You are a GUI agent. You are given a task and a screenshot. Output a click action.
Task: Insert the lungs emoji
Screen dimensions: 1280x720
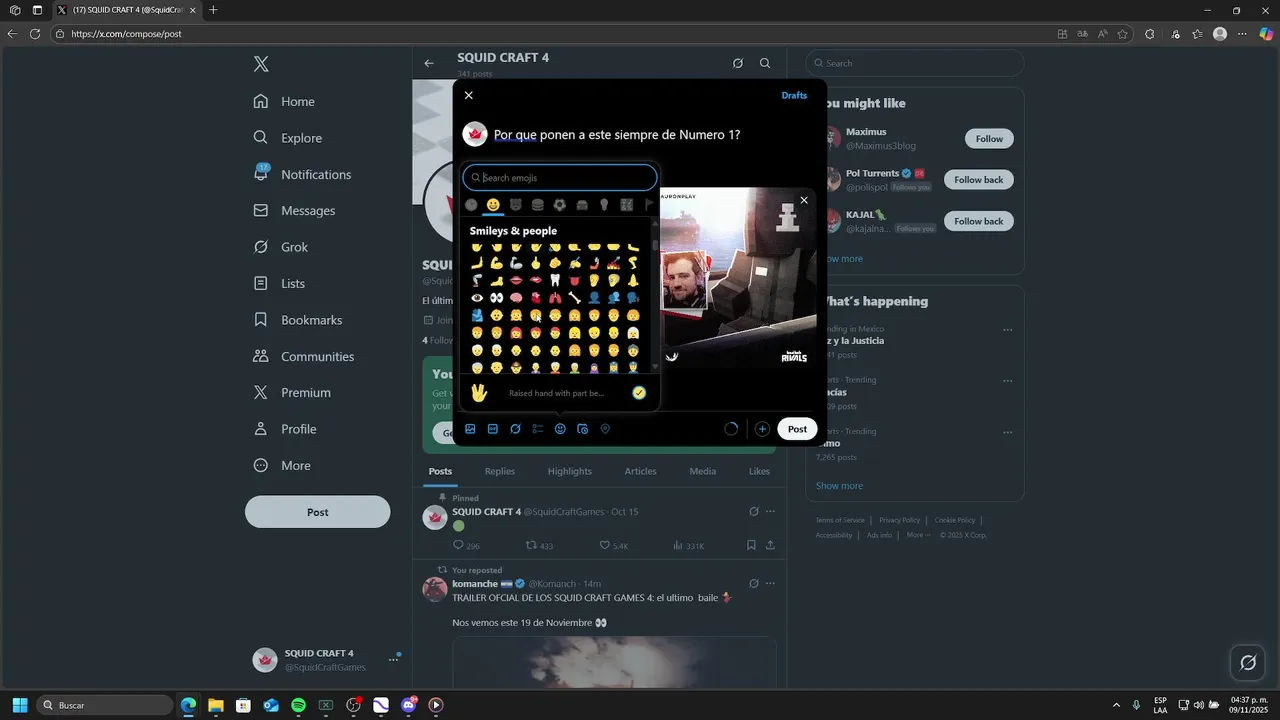[x=555, y=298]
